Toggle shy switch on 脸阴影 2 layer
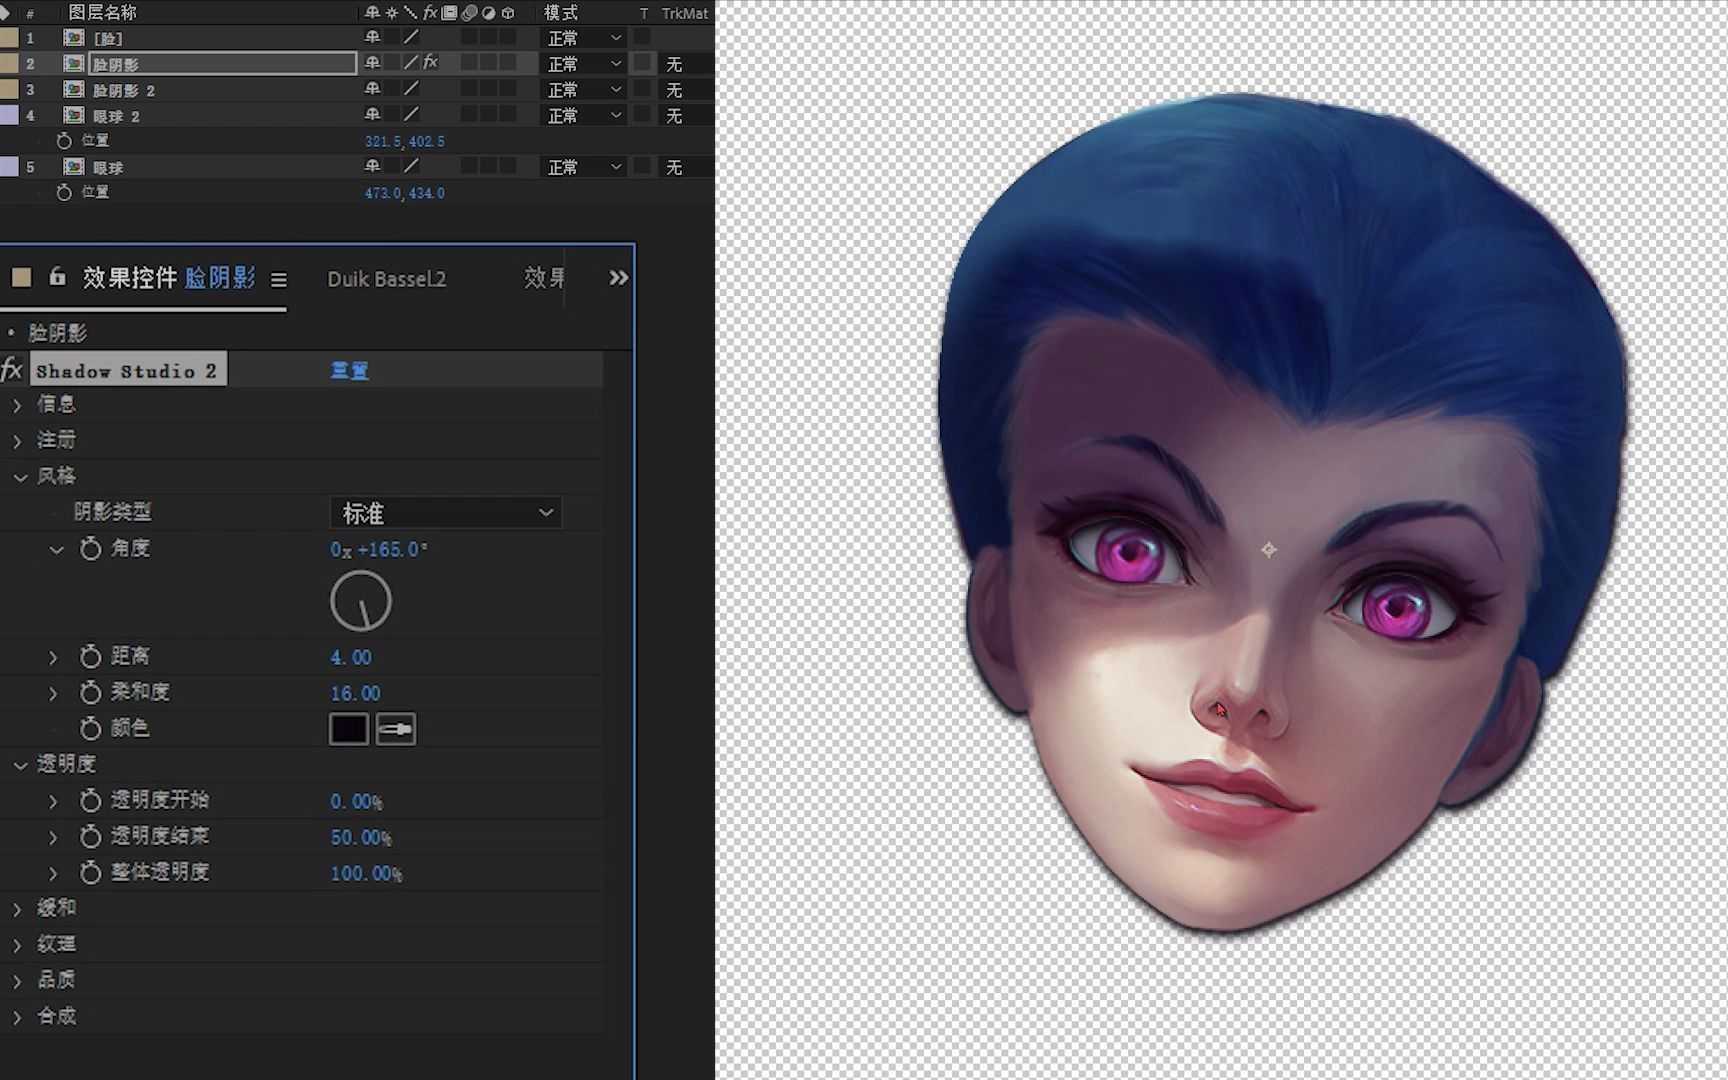Screen dimensions: 1728x1080 (372, 89)
